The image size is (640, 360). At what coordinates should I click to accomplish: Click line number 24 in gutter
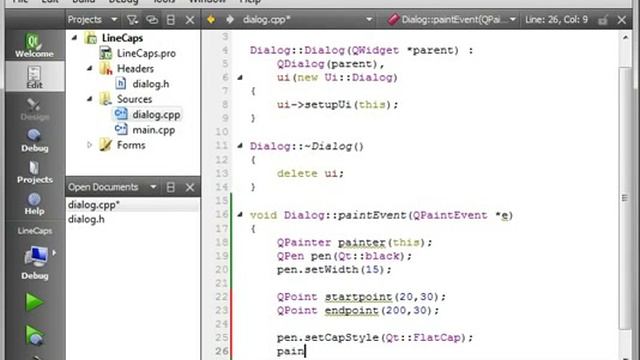coord(222,324)
